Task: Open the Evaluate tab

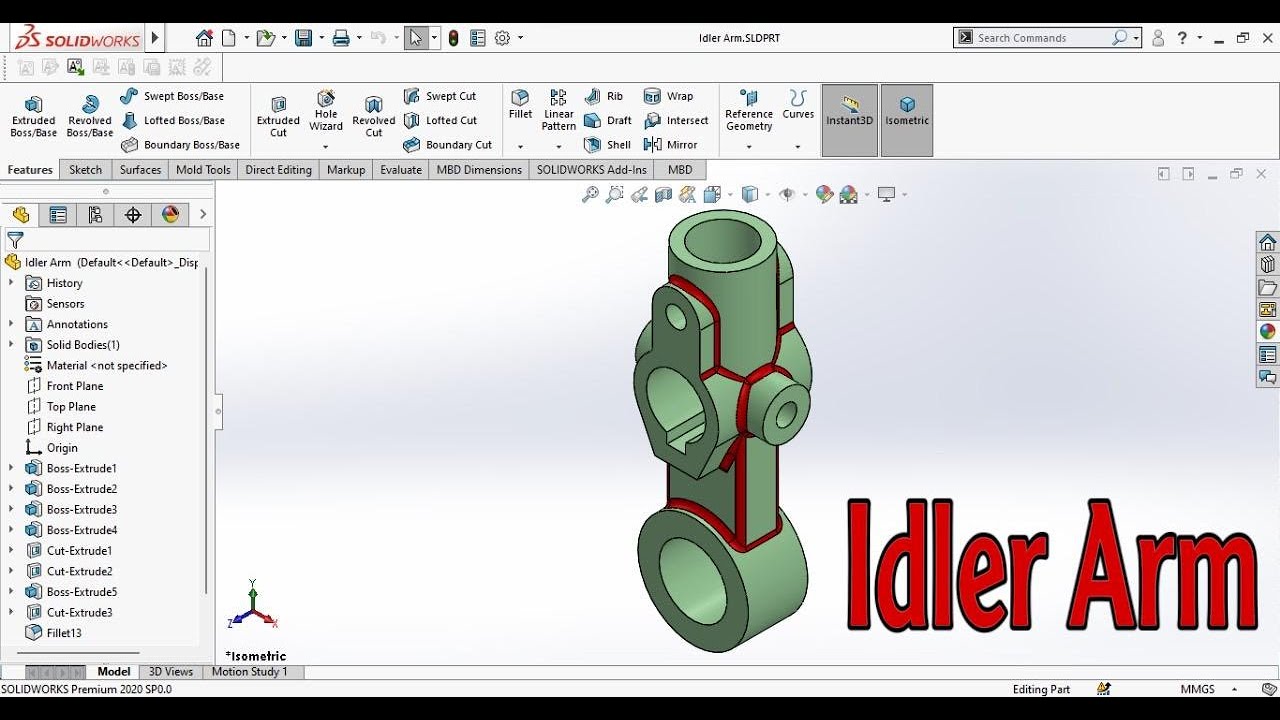Action: [401, 170]
